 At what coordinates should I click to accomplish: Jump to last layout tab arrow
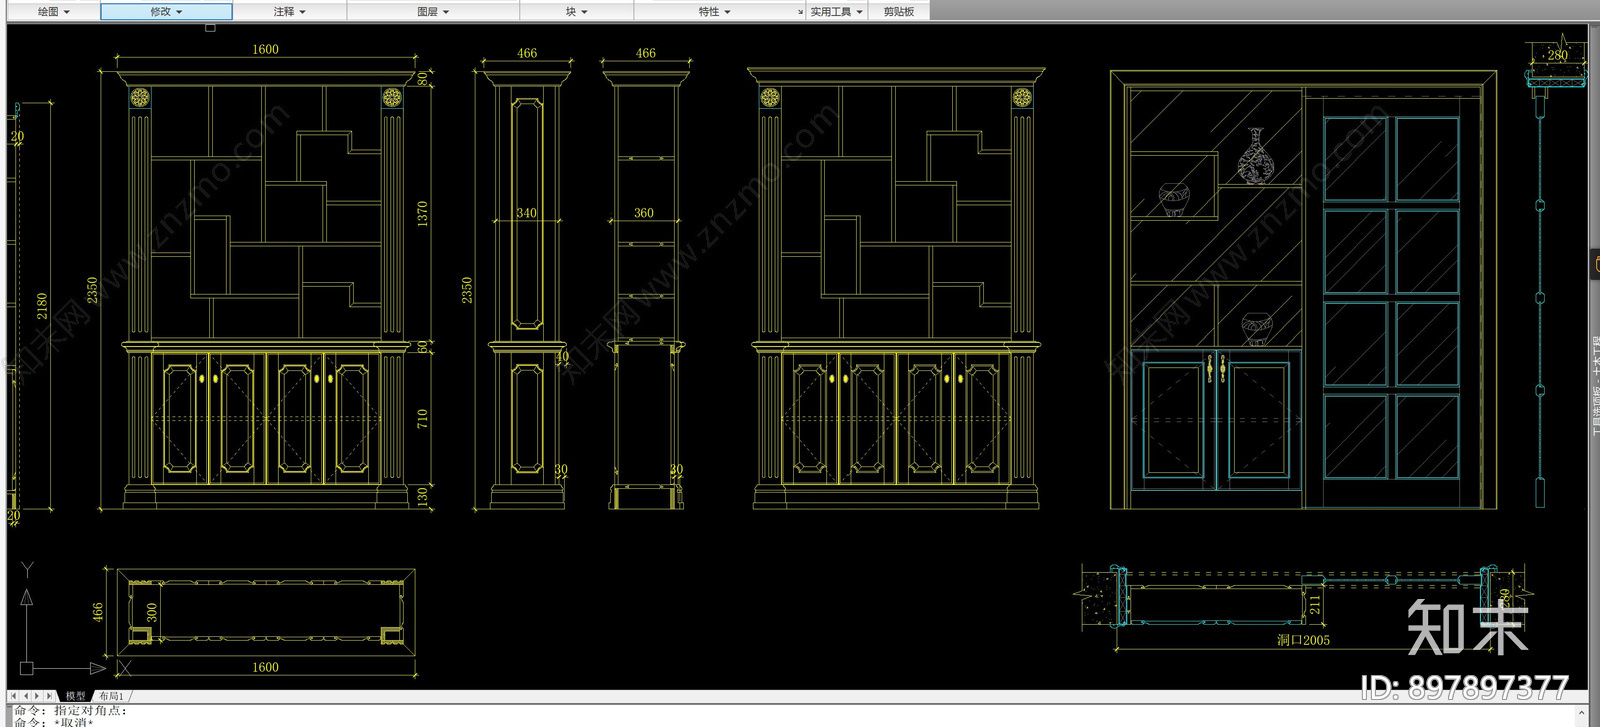(x=50, y=695)
